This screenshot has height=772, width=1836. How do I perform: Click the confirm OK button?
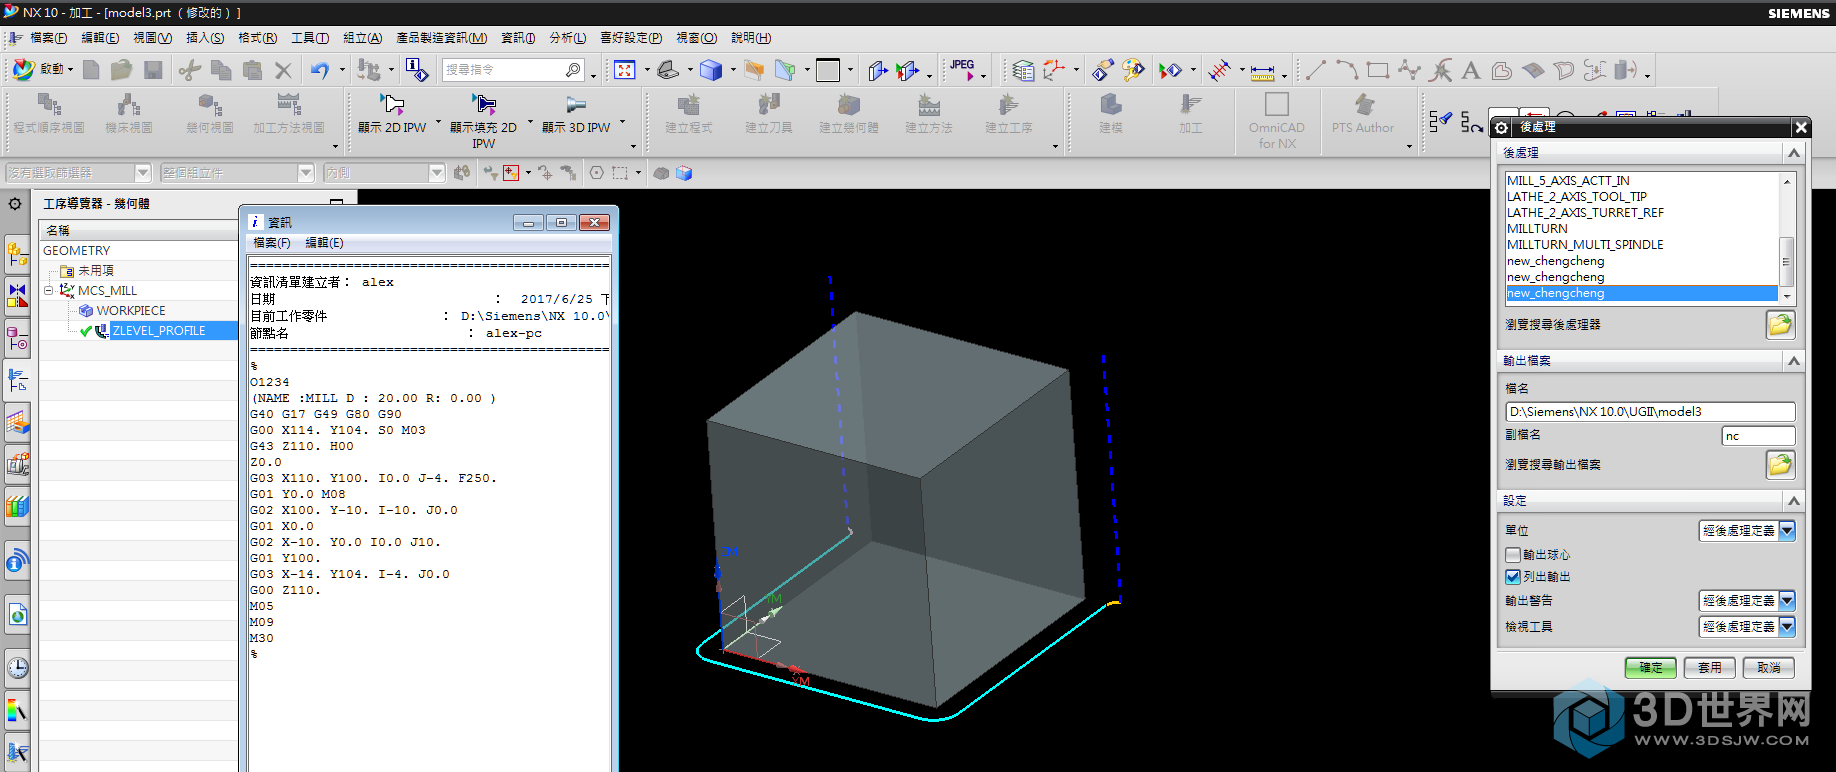[x=1651, y=667]
